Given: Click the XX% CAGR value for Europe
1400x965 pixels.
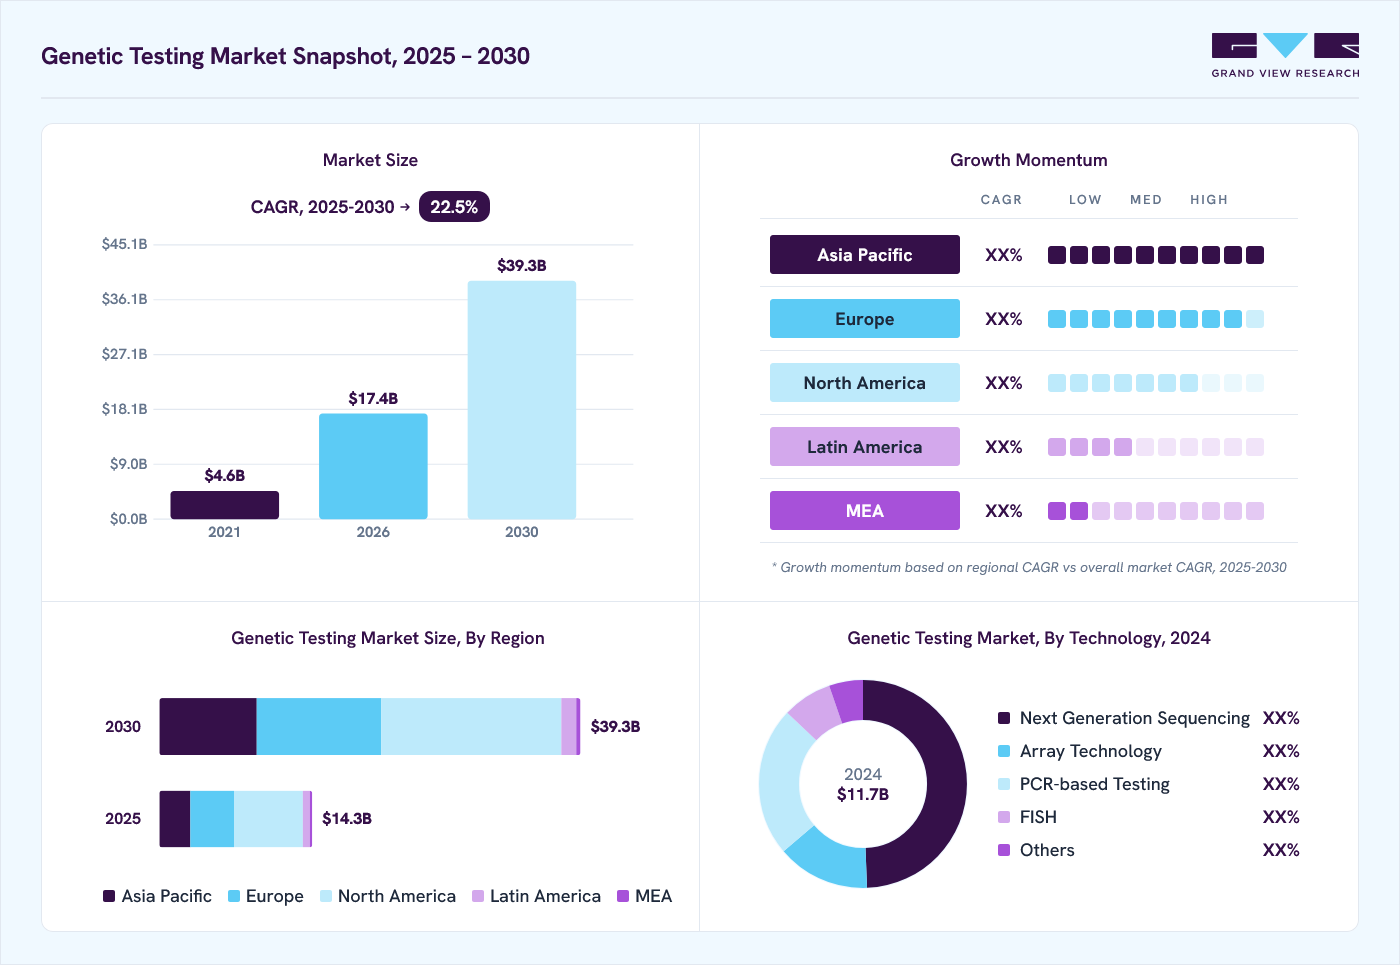Looking at the screenshot, I should click(x=1004, y=319).
